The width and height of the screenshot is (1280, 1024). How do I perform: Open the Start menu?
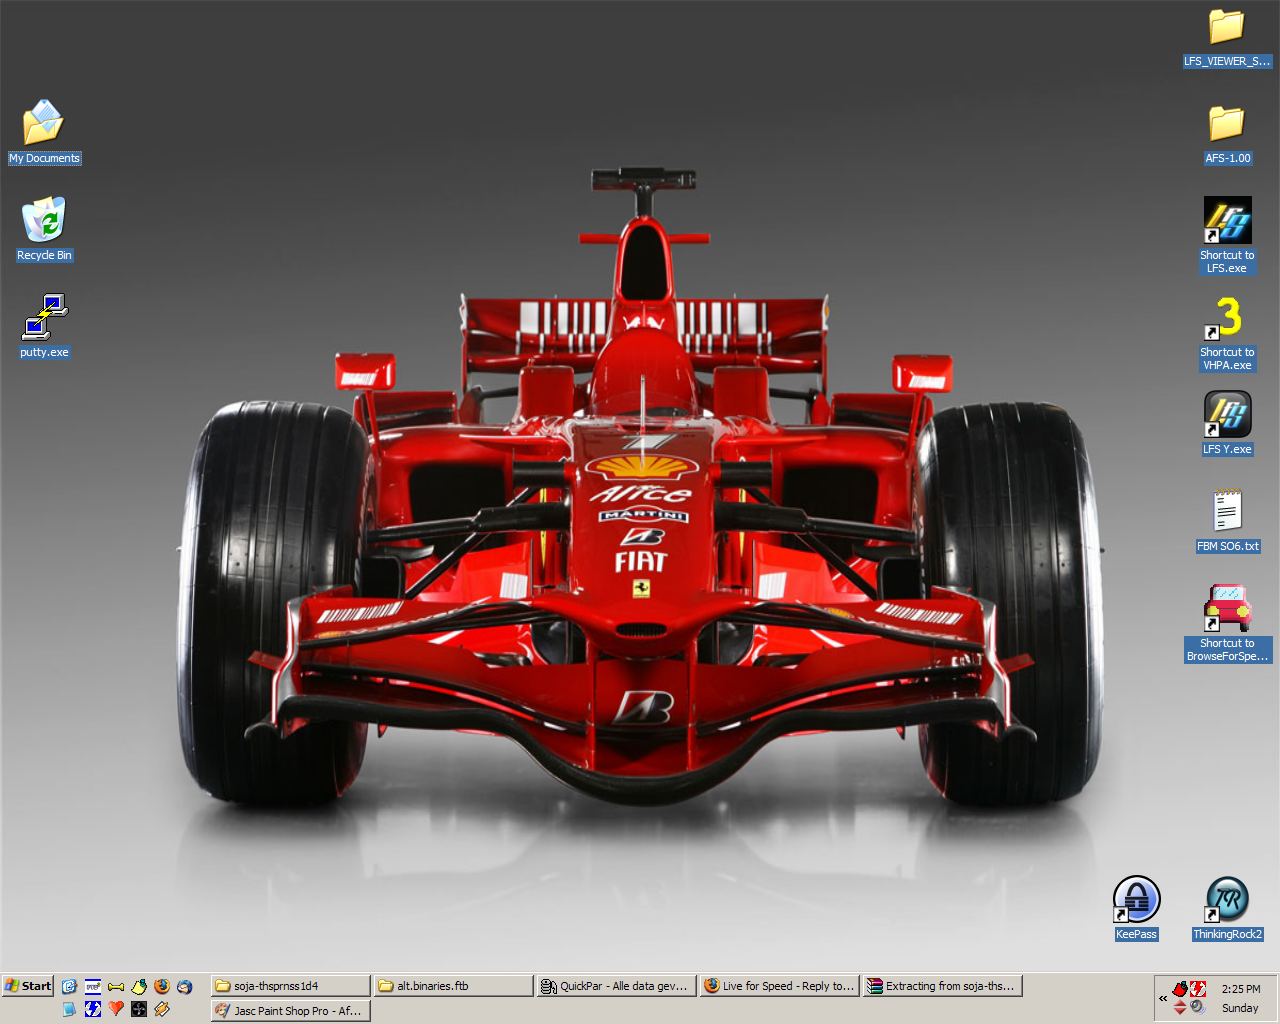[x=28, y=986]
